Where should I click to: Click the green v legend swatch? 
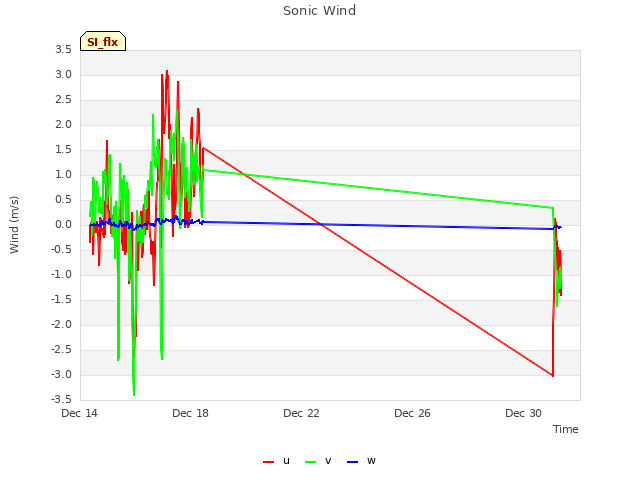pyautogui.click(x=311, y=462)
